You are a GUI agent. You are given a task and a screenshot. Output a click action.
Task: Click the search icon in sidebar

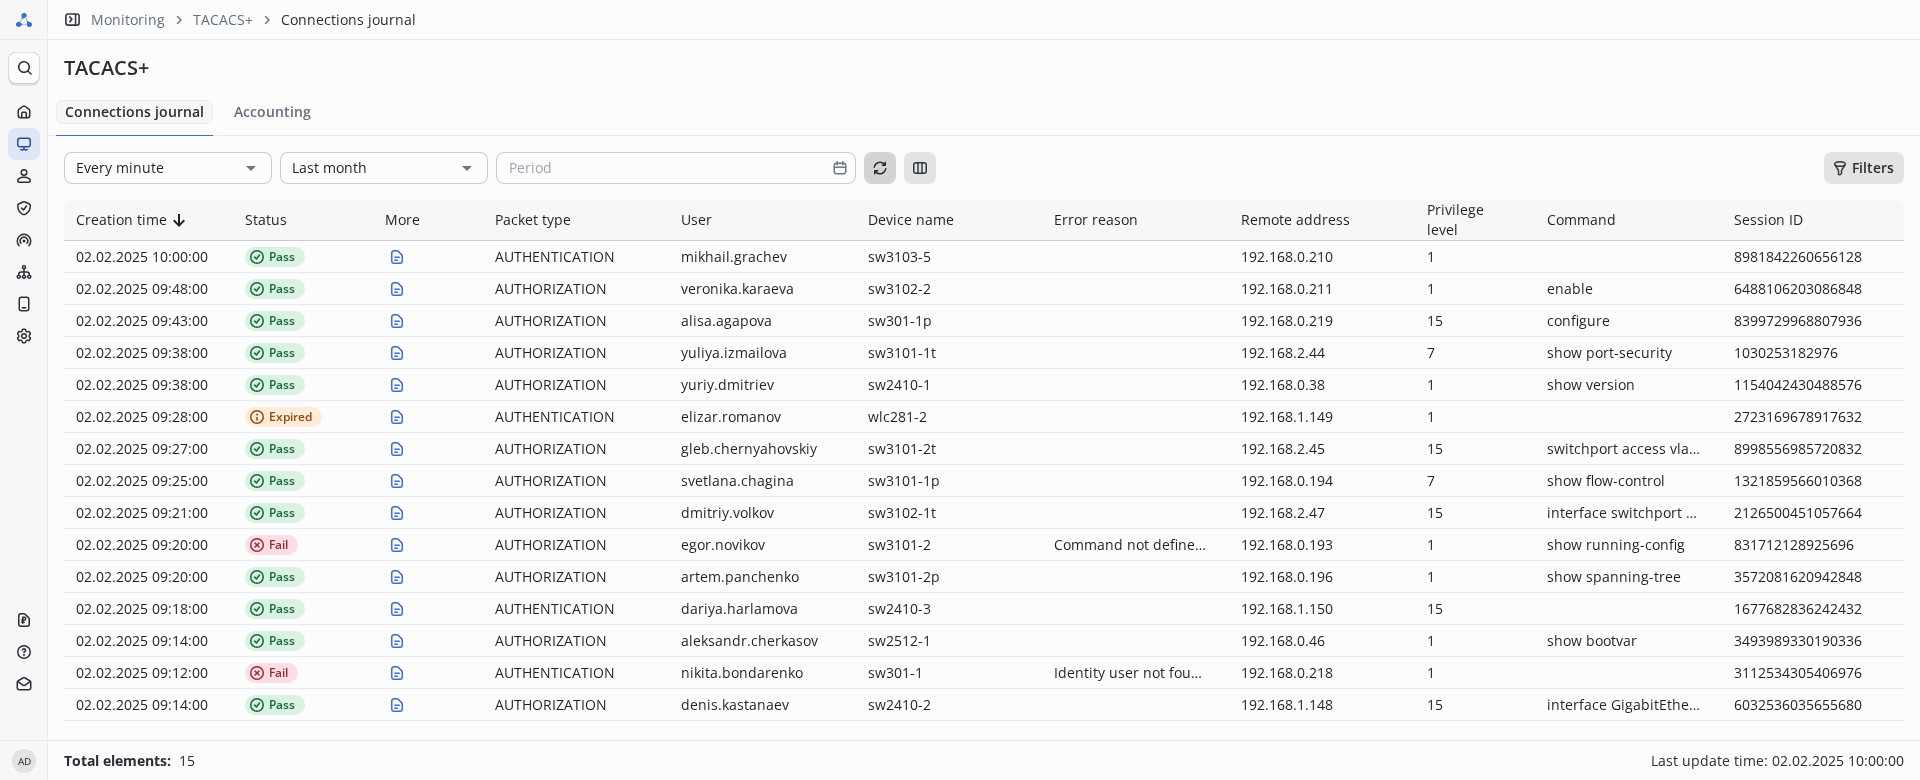[x=24, y=68]
